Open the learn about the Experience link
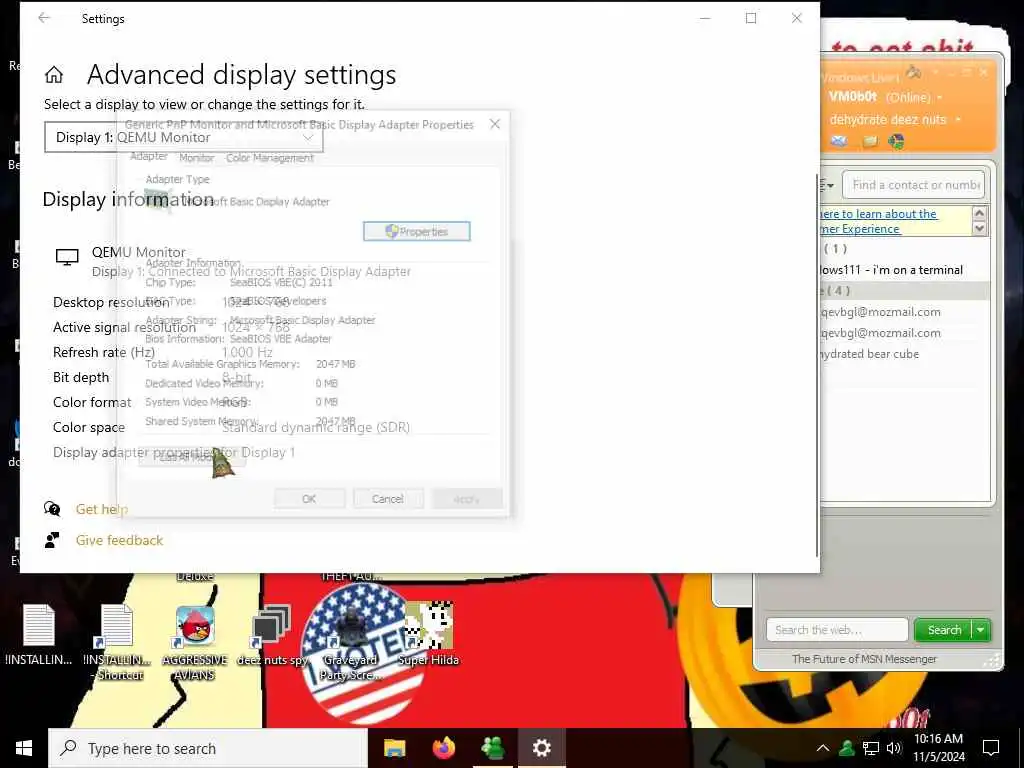Viewport: 1024px width, 768px height. pos(878,221)
